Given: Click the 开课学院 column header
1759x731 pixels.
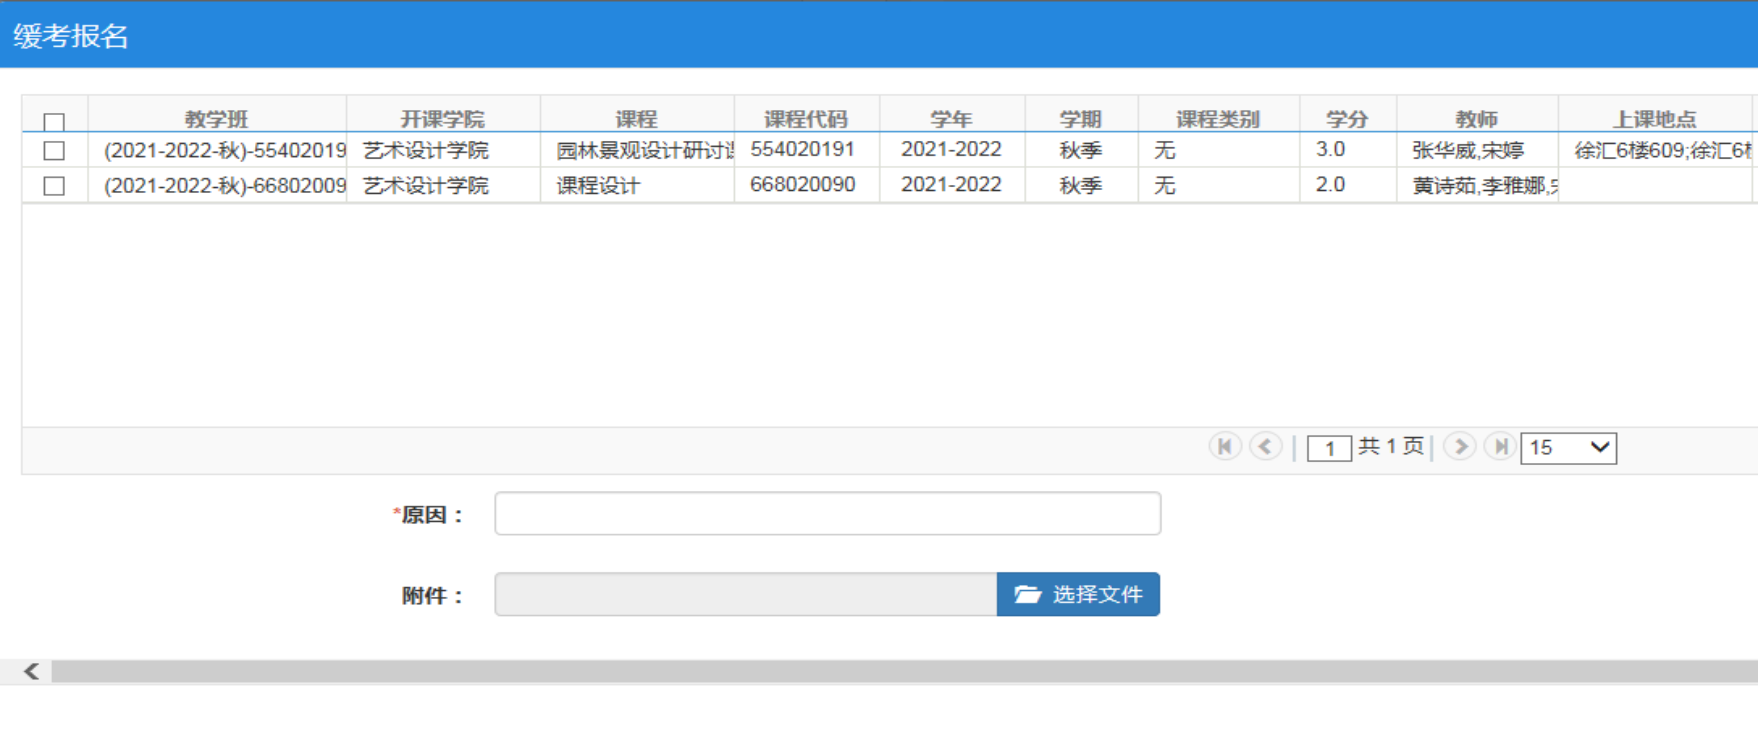Looking at the screenshot, I should click(x=442, y=119).
